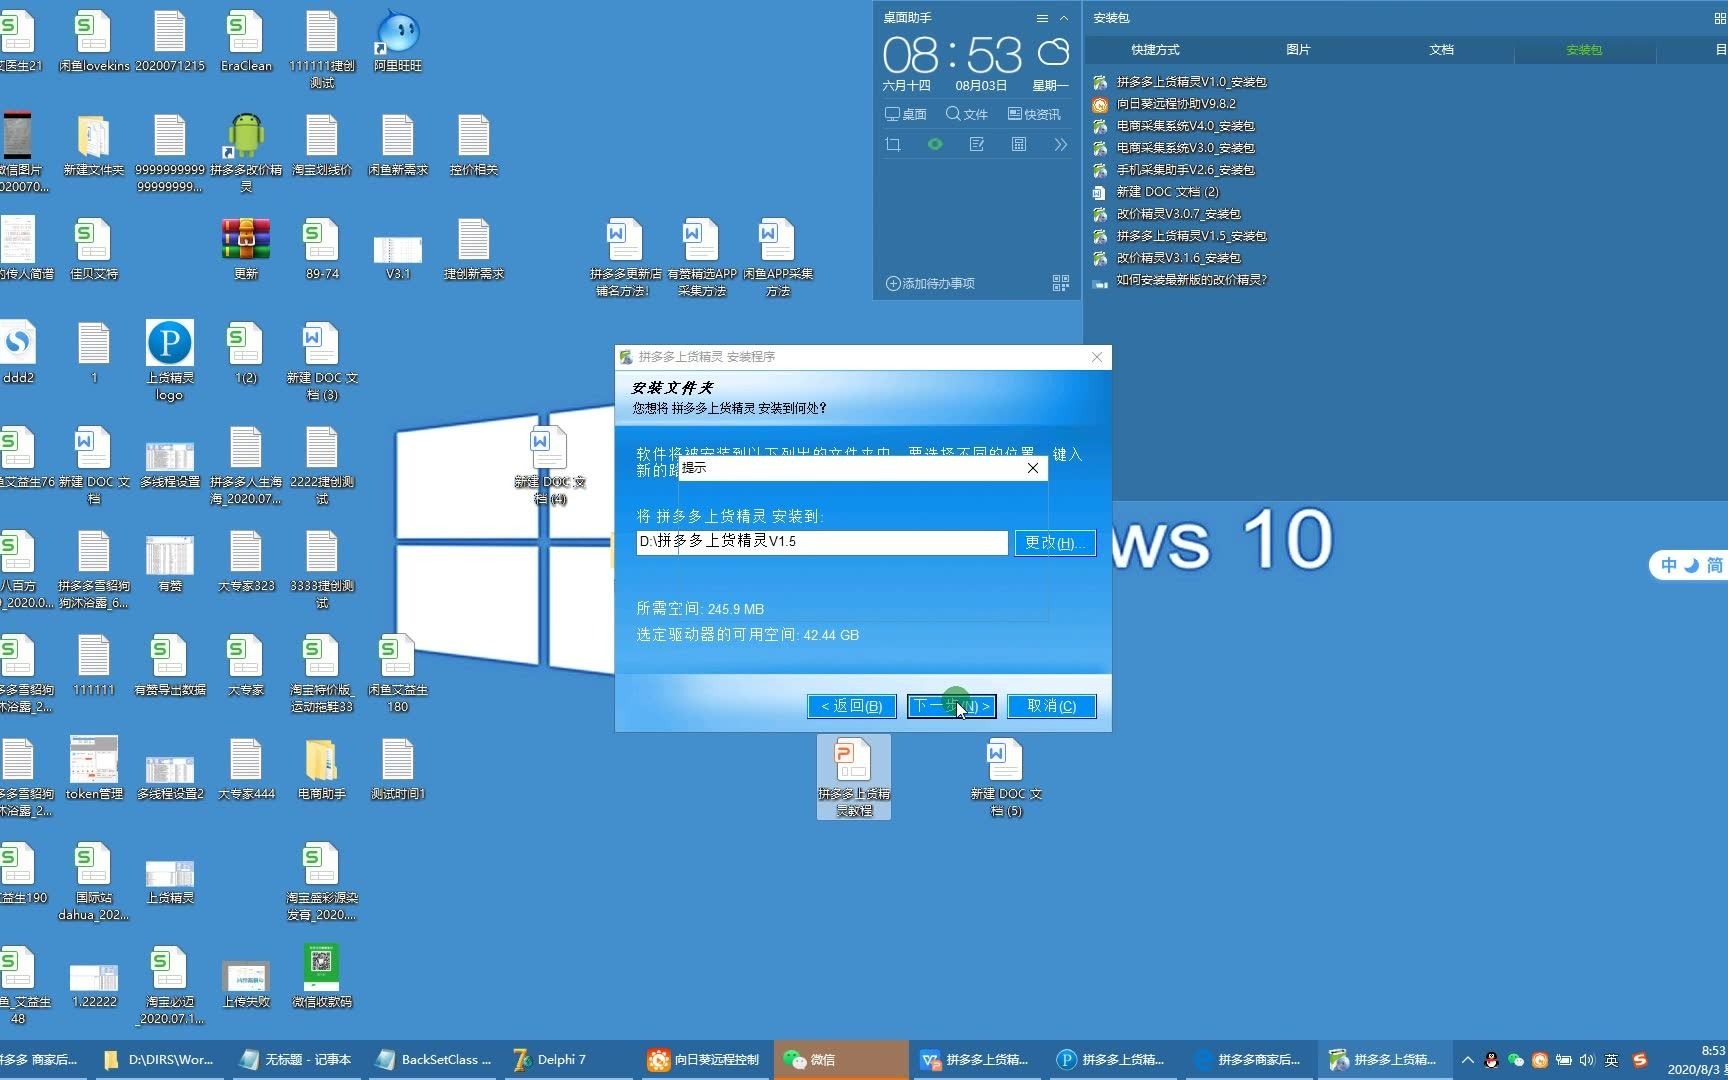This screenshot has width=1728, height=1080.
Task: Switch to 微信 in the taskbar
Action: pyautogui.click(x=840, y=1060)
